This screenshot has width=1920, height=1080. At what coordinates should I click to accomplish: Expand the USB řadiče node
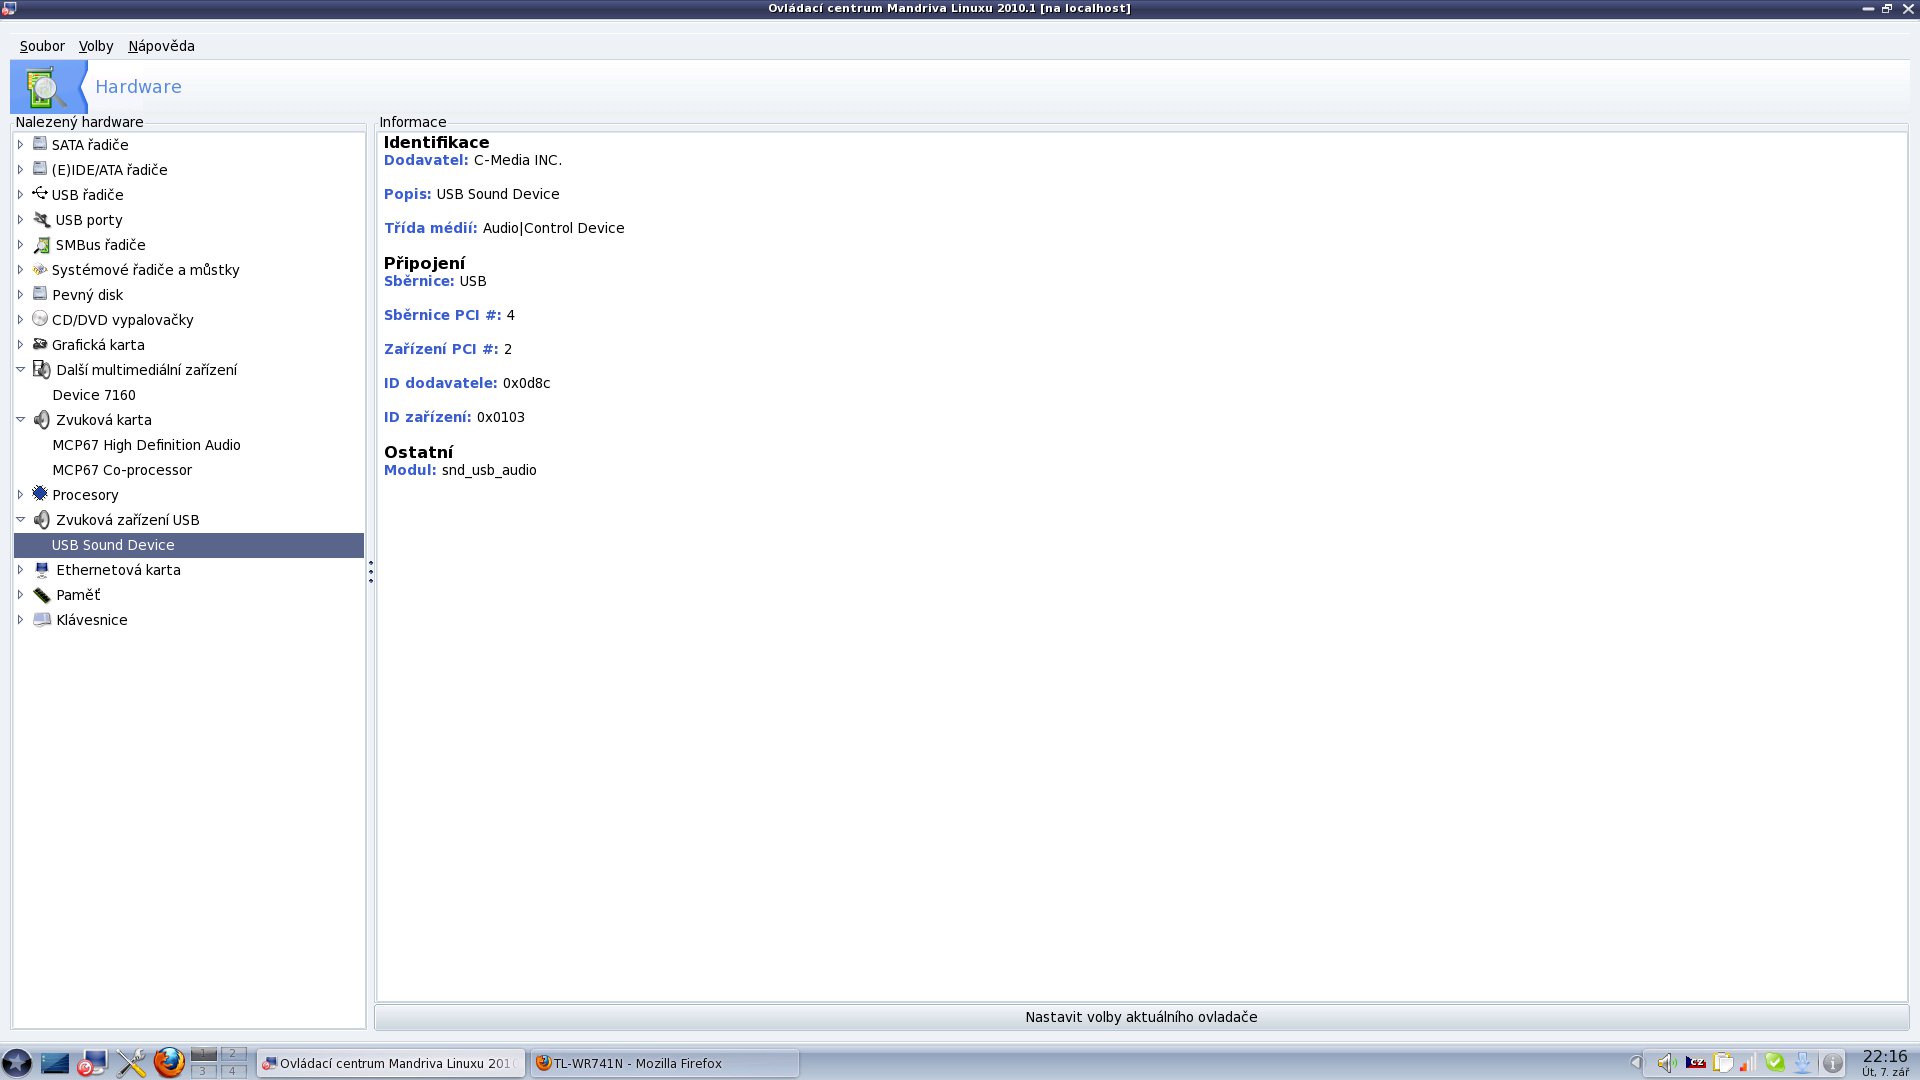pyautogui.click(x=20, y=195)
